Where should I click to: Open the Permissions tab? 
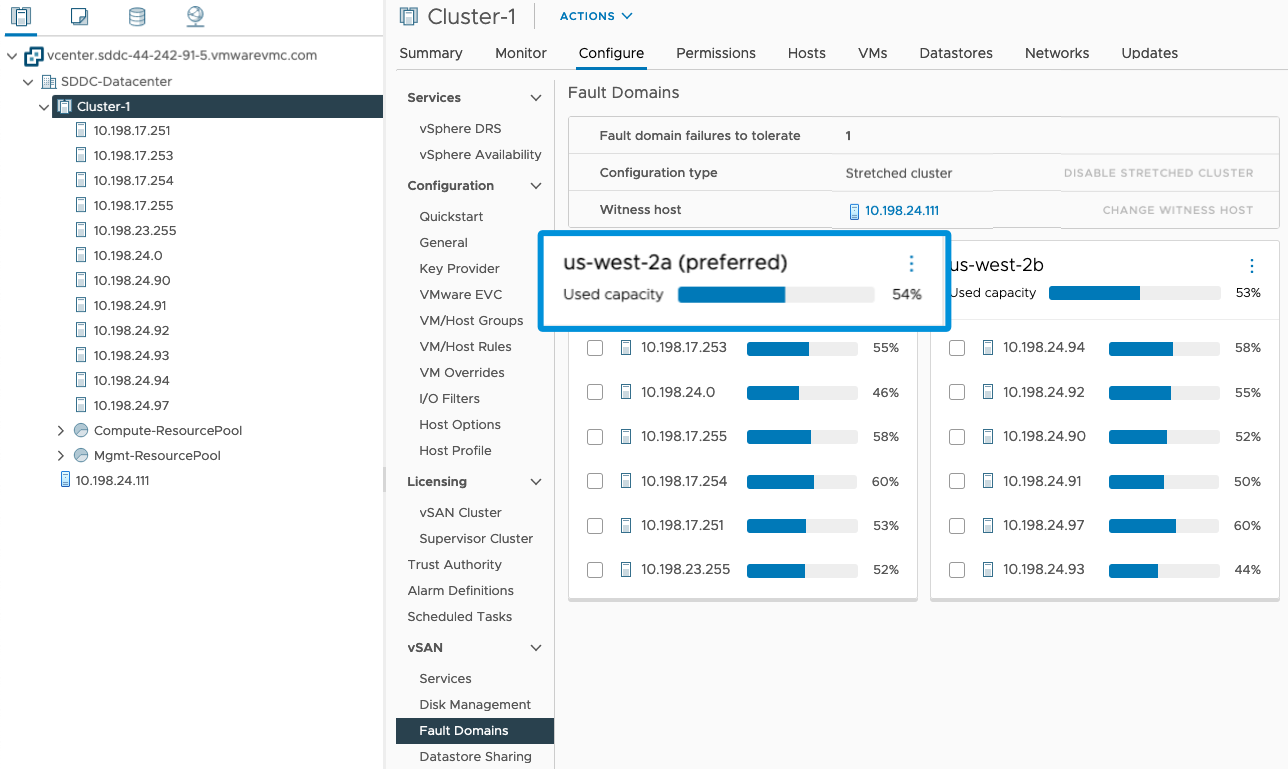coord(716,53)
